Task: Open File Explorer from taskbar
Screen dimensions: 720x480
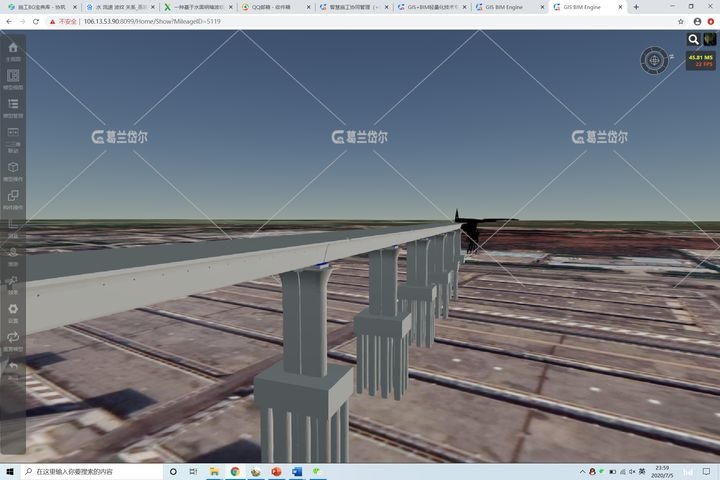Action: click(x=214, y=472)
